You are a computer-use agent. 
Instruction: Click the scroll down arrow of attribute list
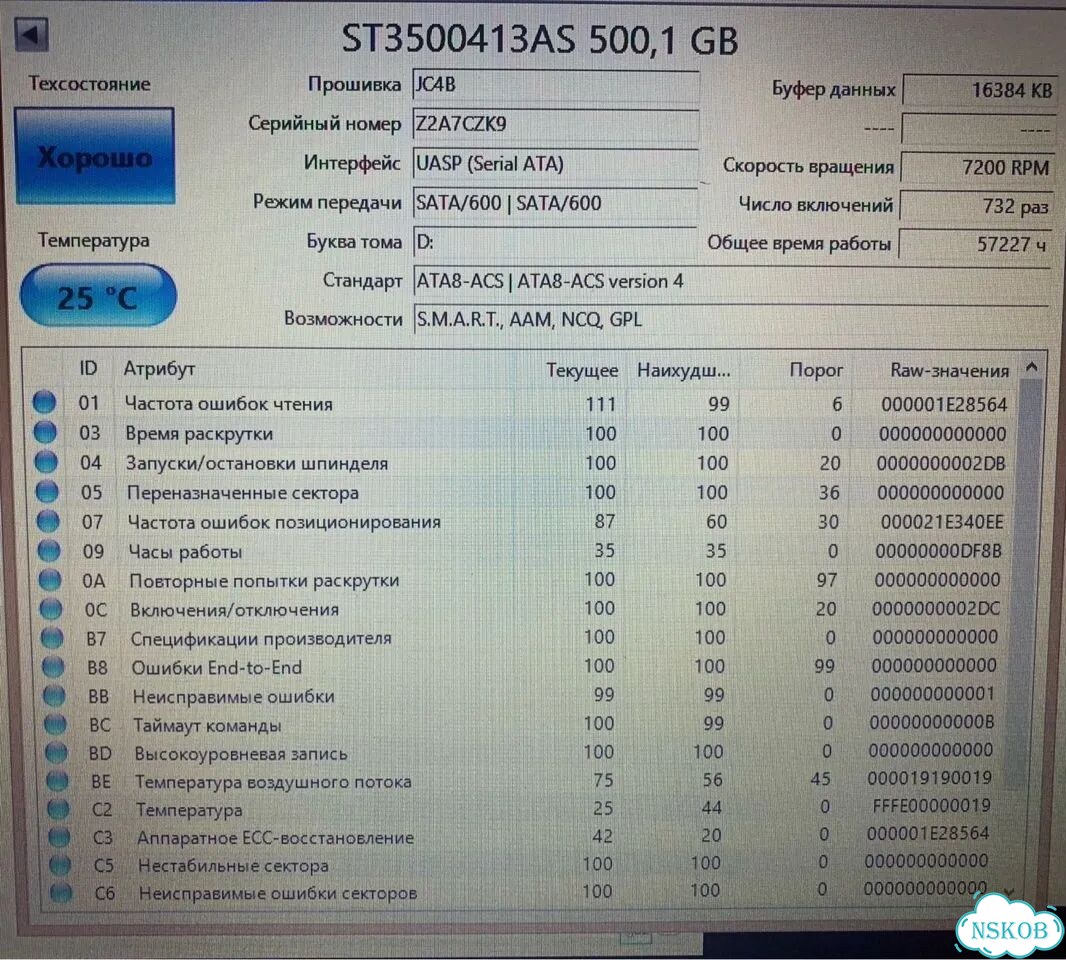tap(1009, 891)
